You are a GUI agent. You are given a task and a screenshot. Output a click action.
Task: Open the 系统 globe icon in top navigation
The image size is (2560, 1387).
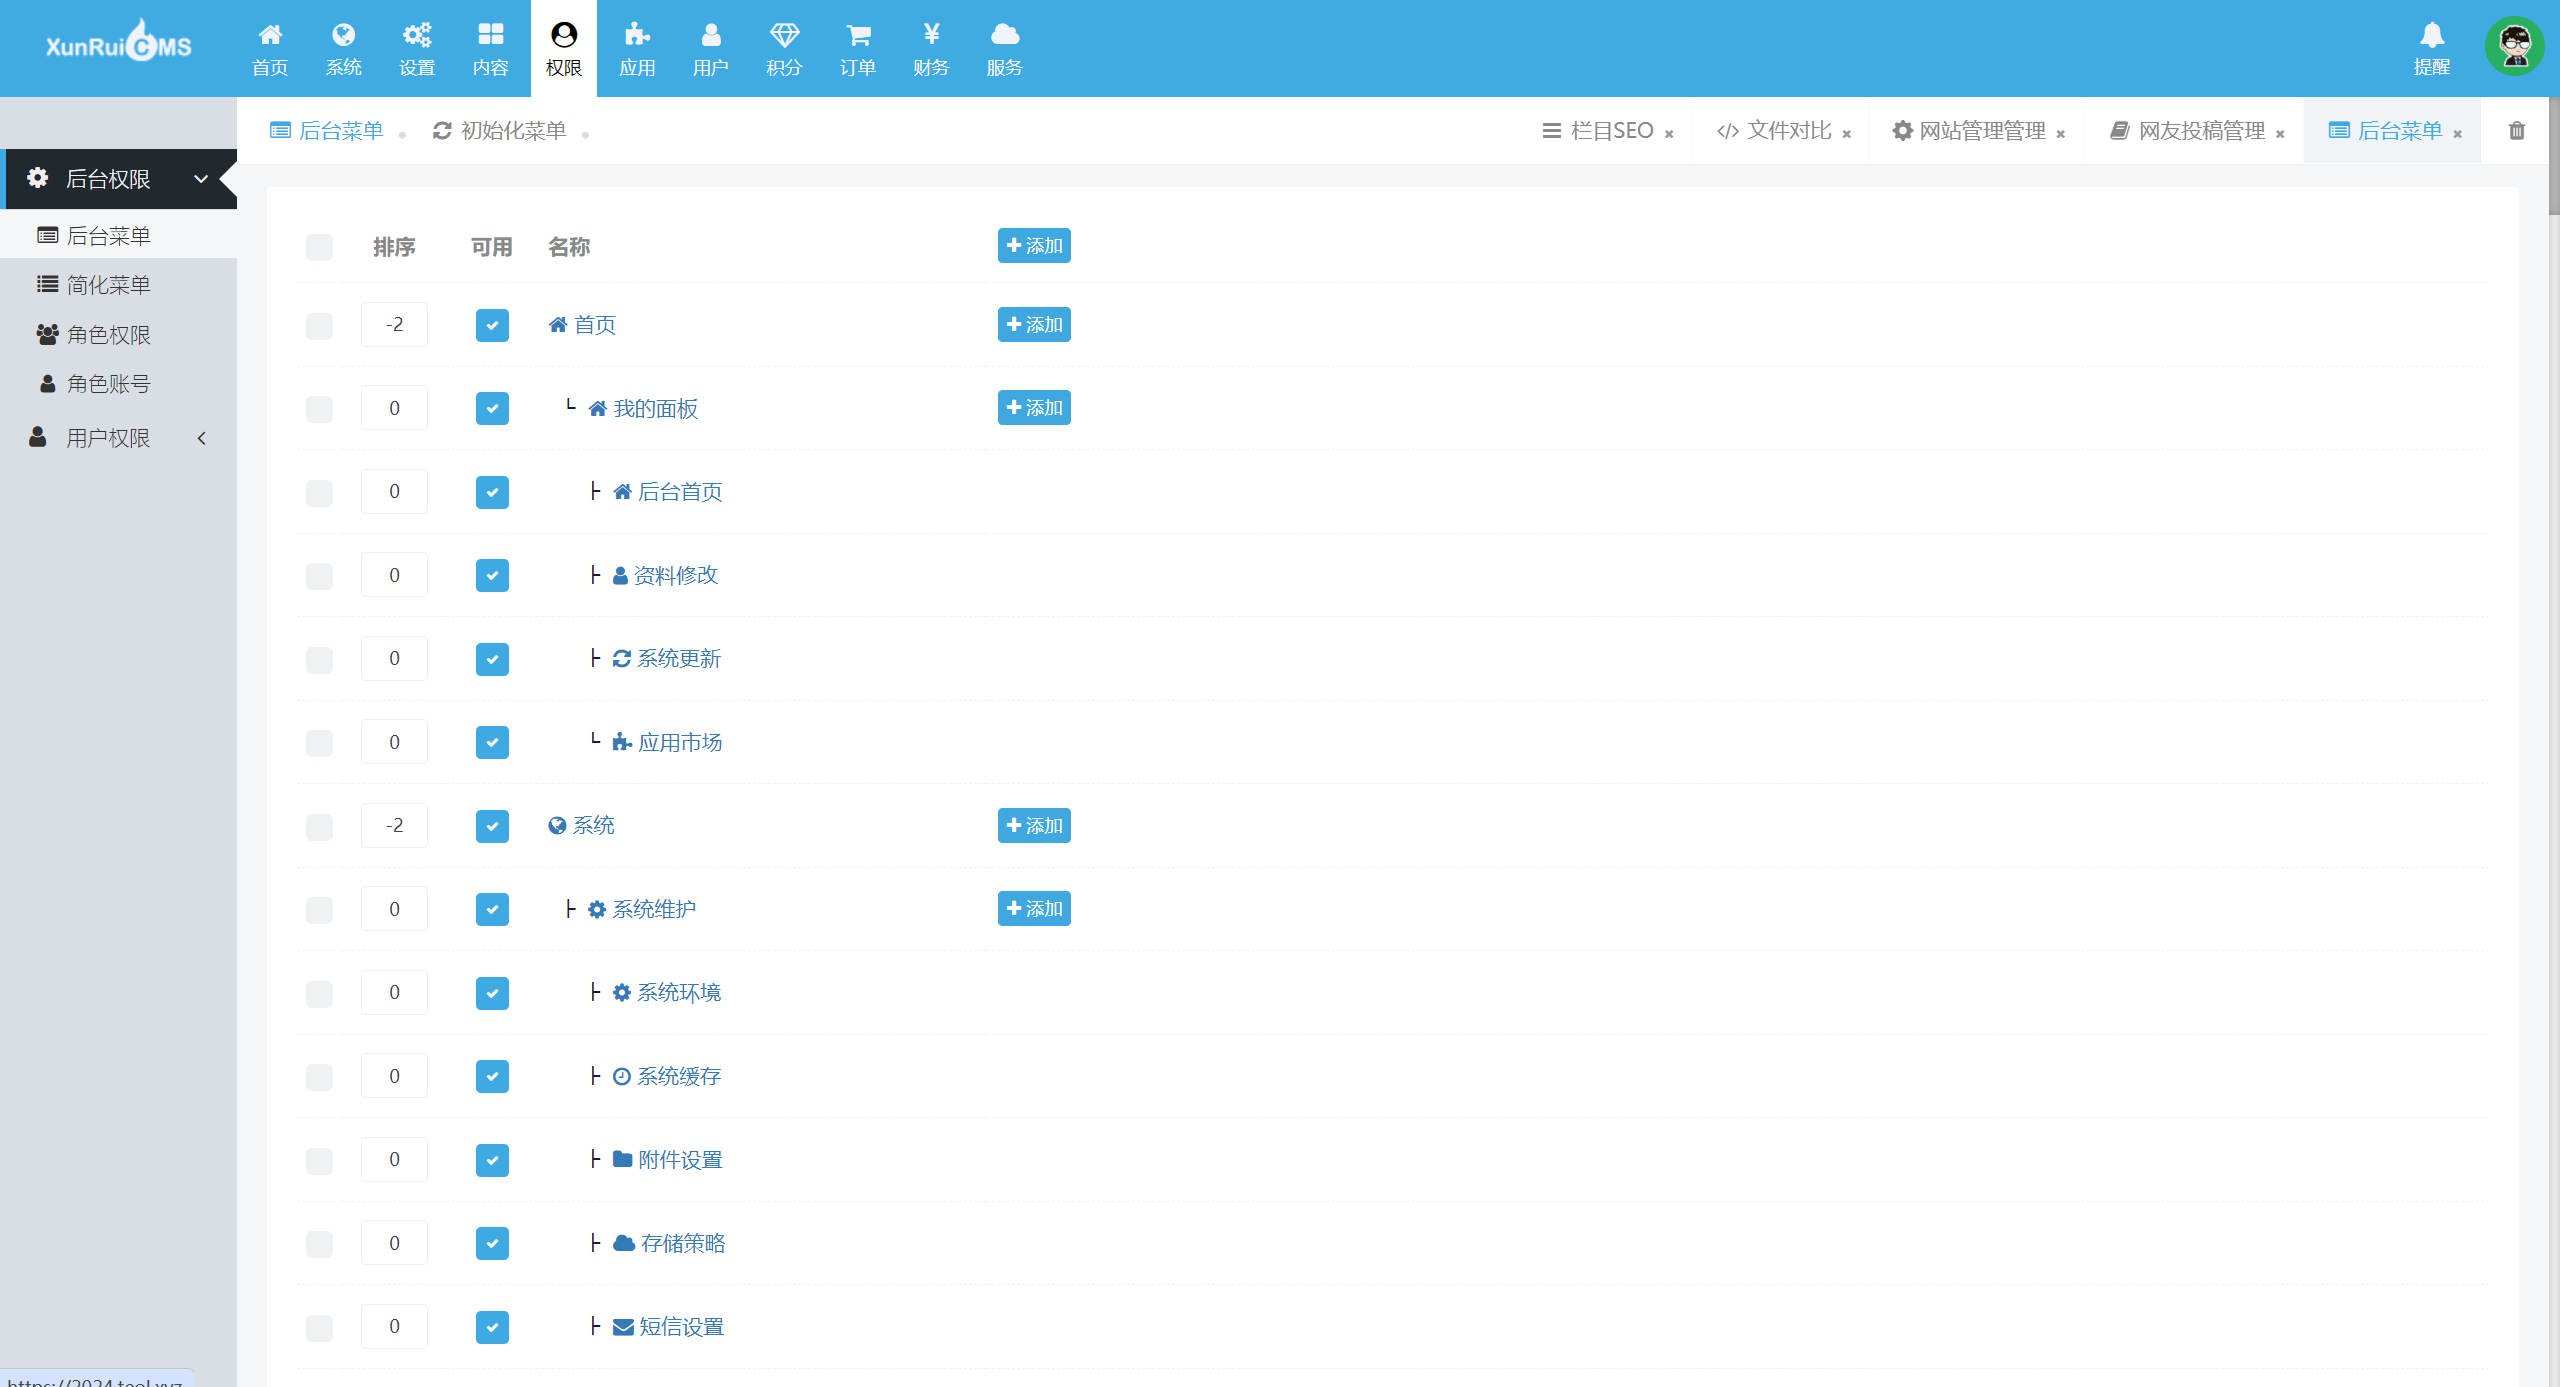click(x=343, y=35)
